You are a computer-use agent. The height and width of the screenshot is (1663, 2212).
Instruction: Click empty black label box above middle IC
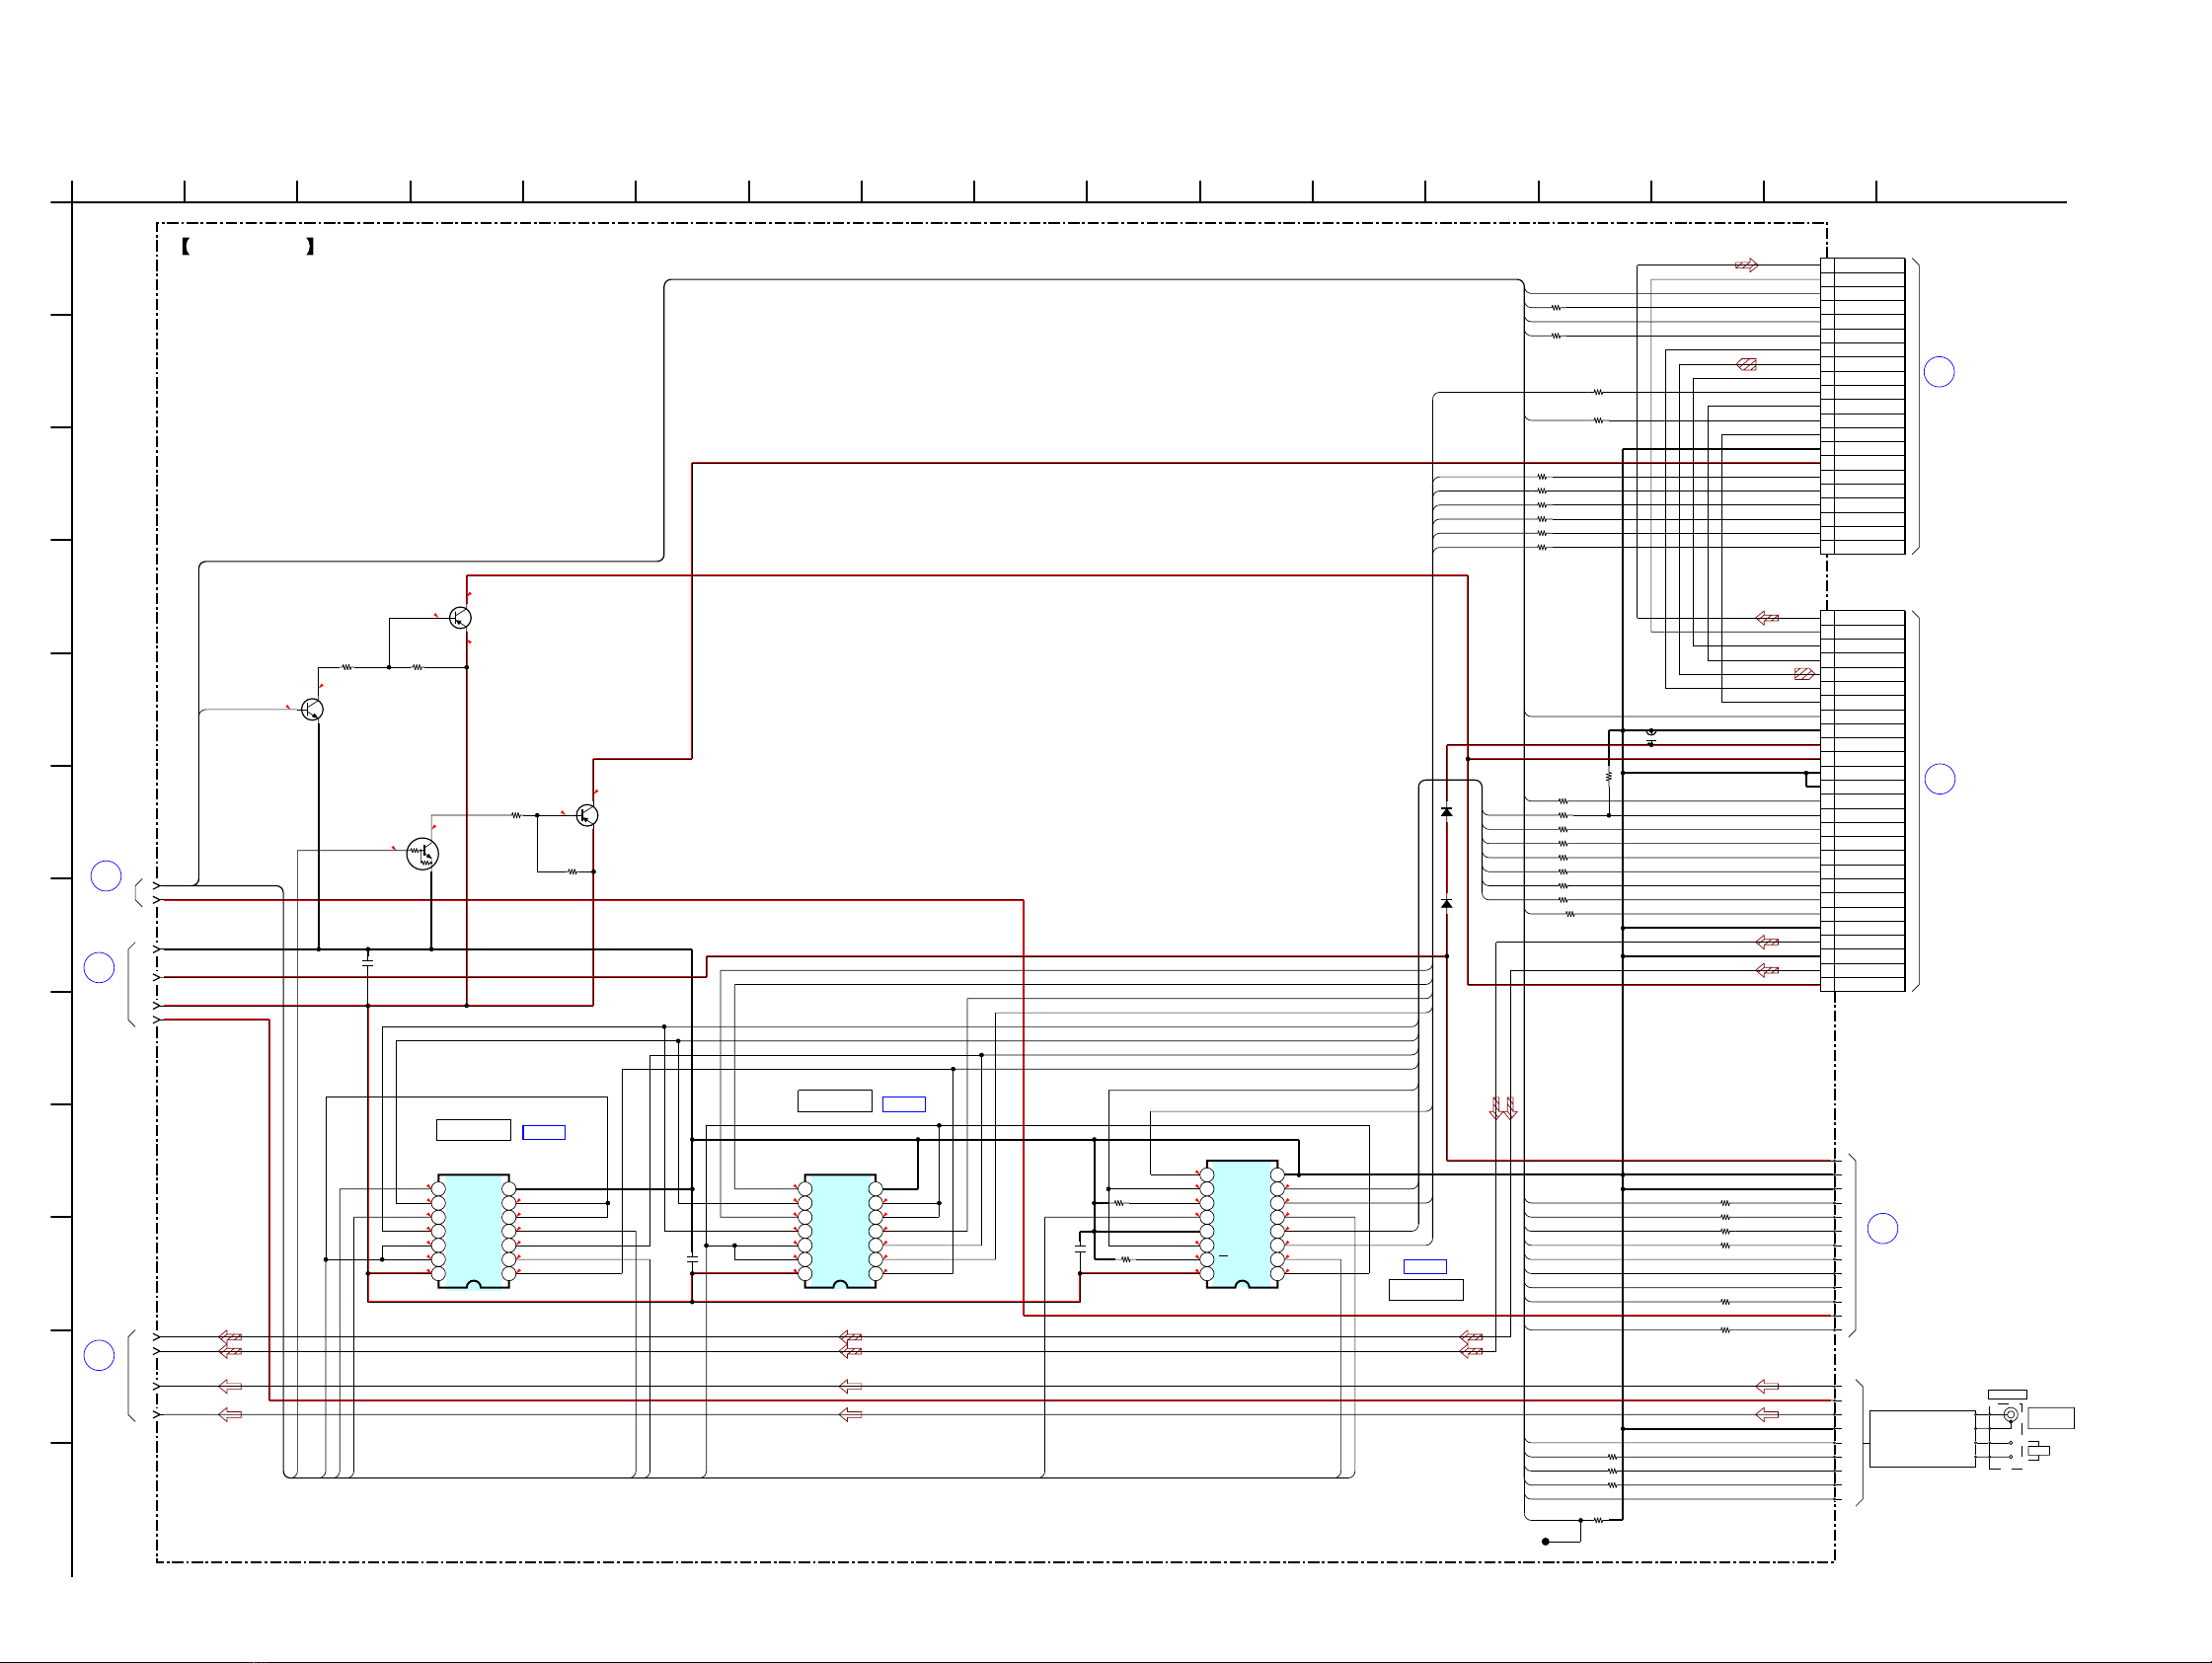835,1101
